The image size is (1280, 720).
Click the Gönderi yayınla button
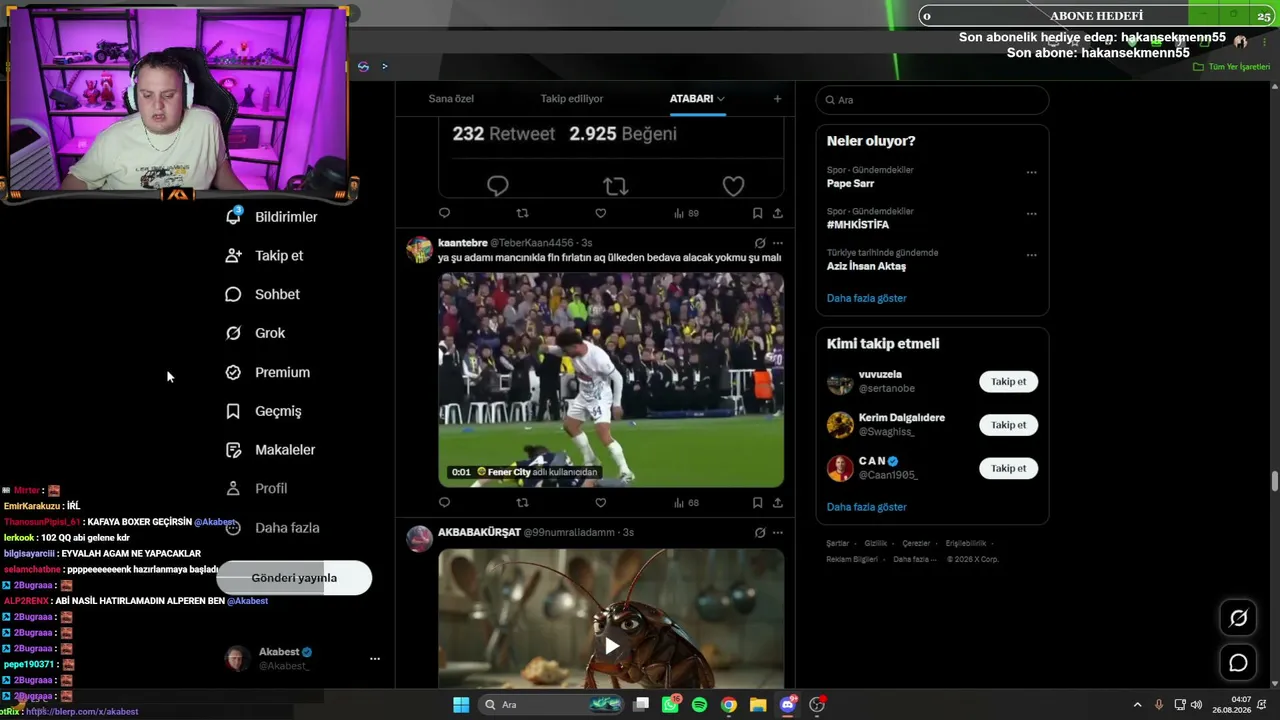(294, 578)
